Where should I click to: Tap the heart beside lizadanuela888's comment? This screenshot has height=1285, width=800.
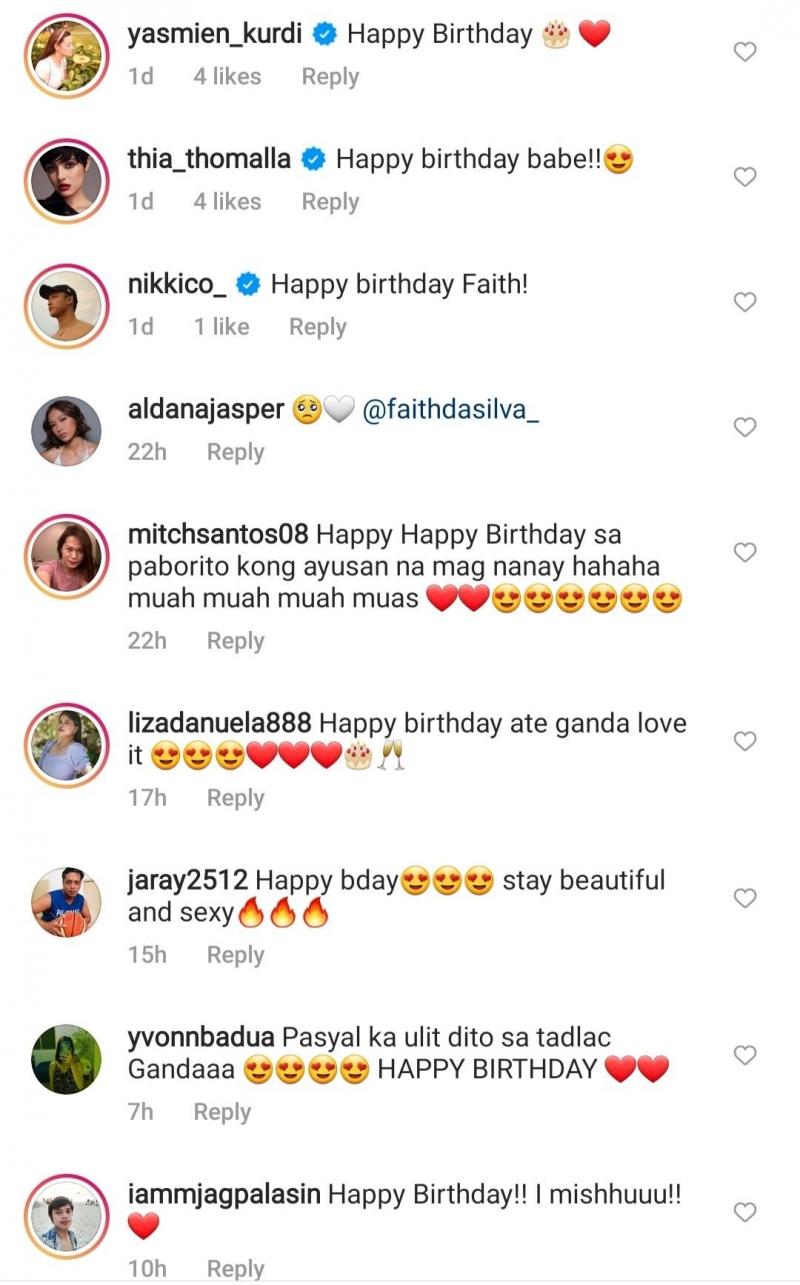coord(745,741)
